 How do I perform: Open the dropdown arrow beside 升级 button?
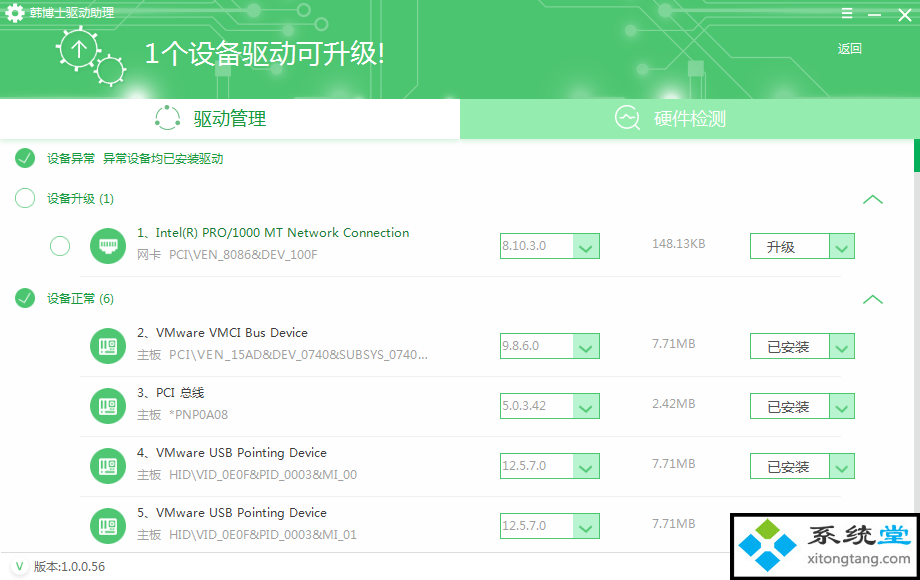(842, 246)
